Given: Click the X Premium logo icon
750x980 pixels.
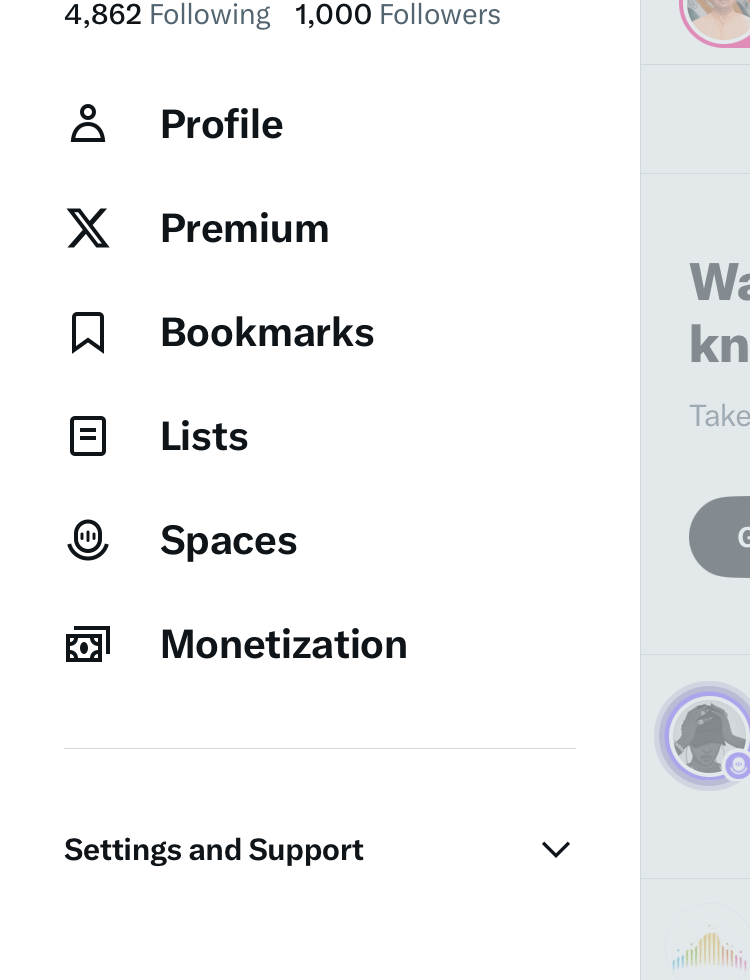Looking at the screenshot, I should coord(88,228).
